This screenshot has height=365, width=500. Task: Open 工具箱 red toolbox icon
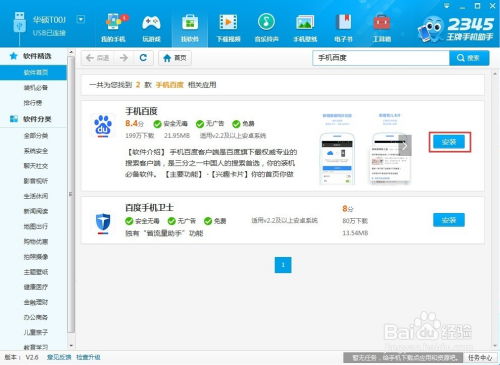click(382, 27)
